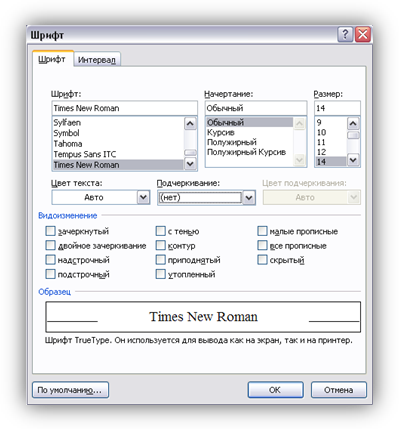Confirm with the ОК button

pos(275,390)
